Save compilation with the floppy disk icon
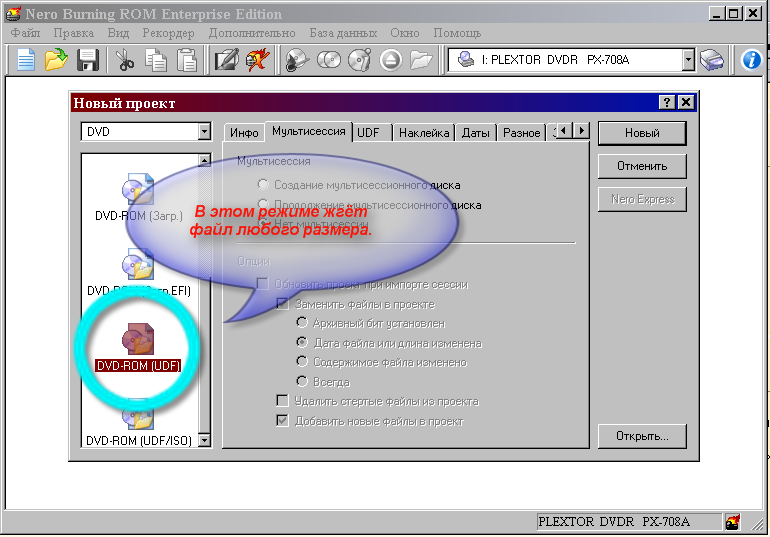Screen dimensions: 770x537 [x=87, y=60]
